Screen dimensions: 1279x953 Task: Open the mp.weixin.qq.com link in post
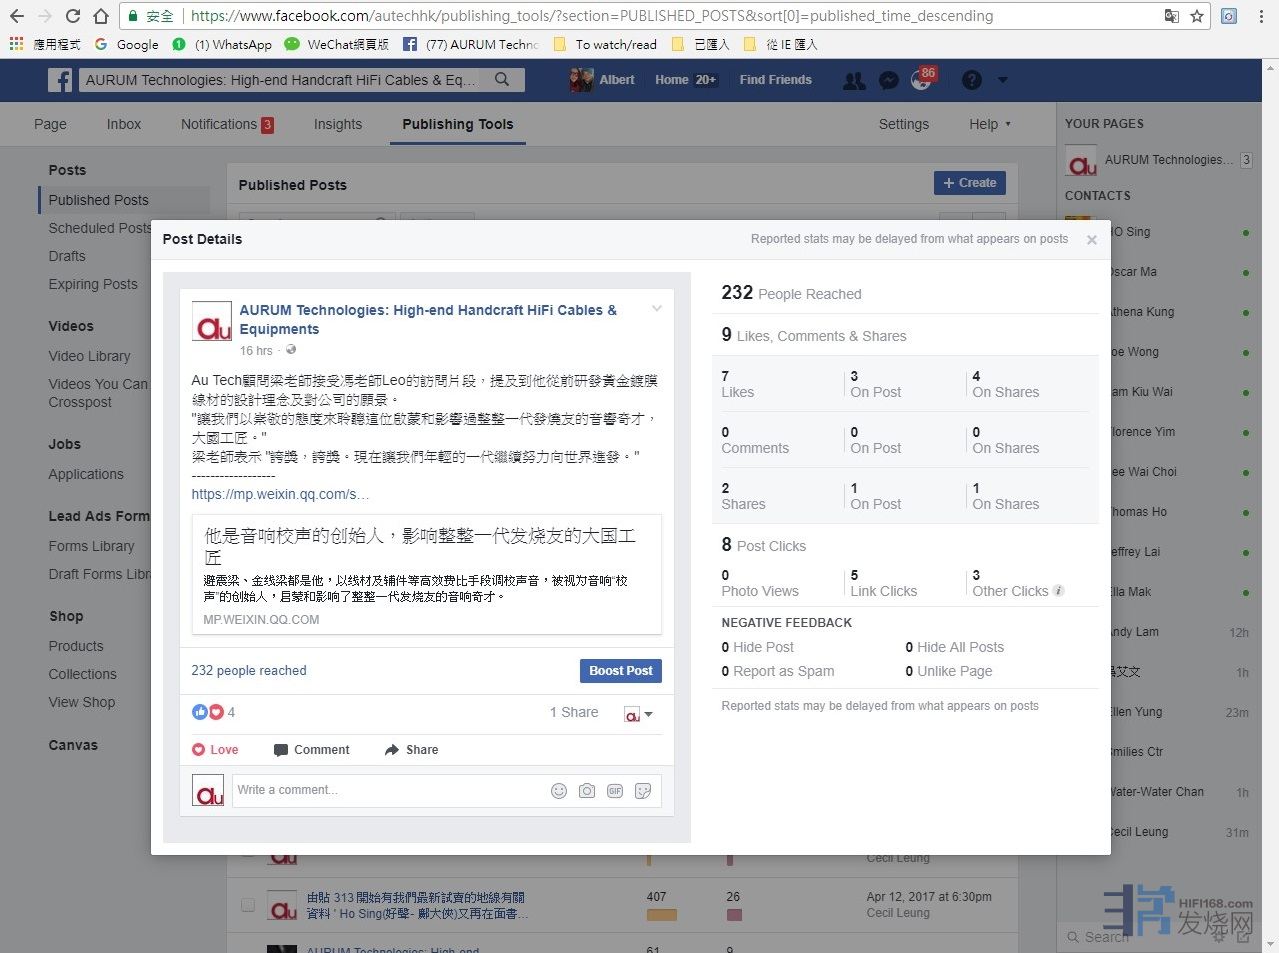(x=280, y=494)
